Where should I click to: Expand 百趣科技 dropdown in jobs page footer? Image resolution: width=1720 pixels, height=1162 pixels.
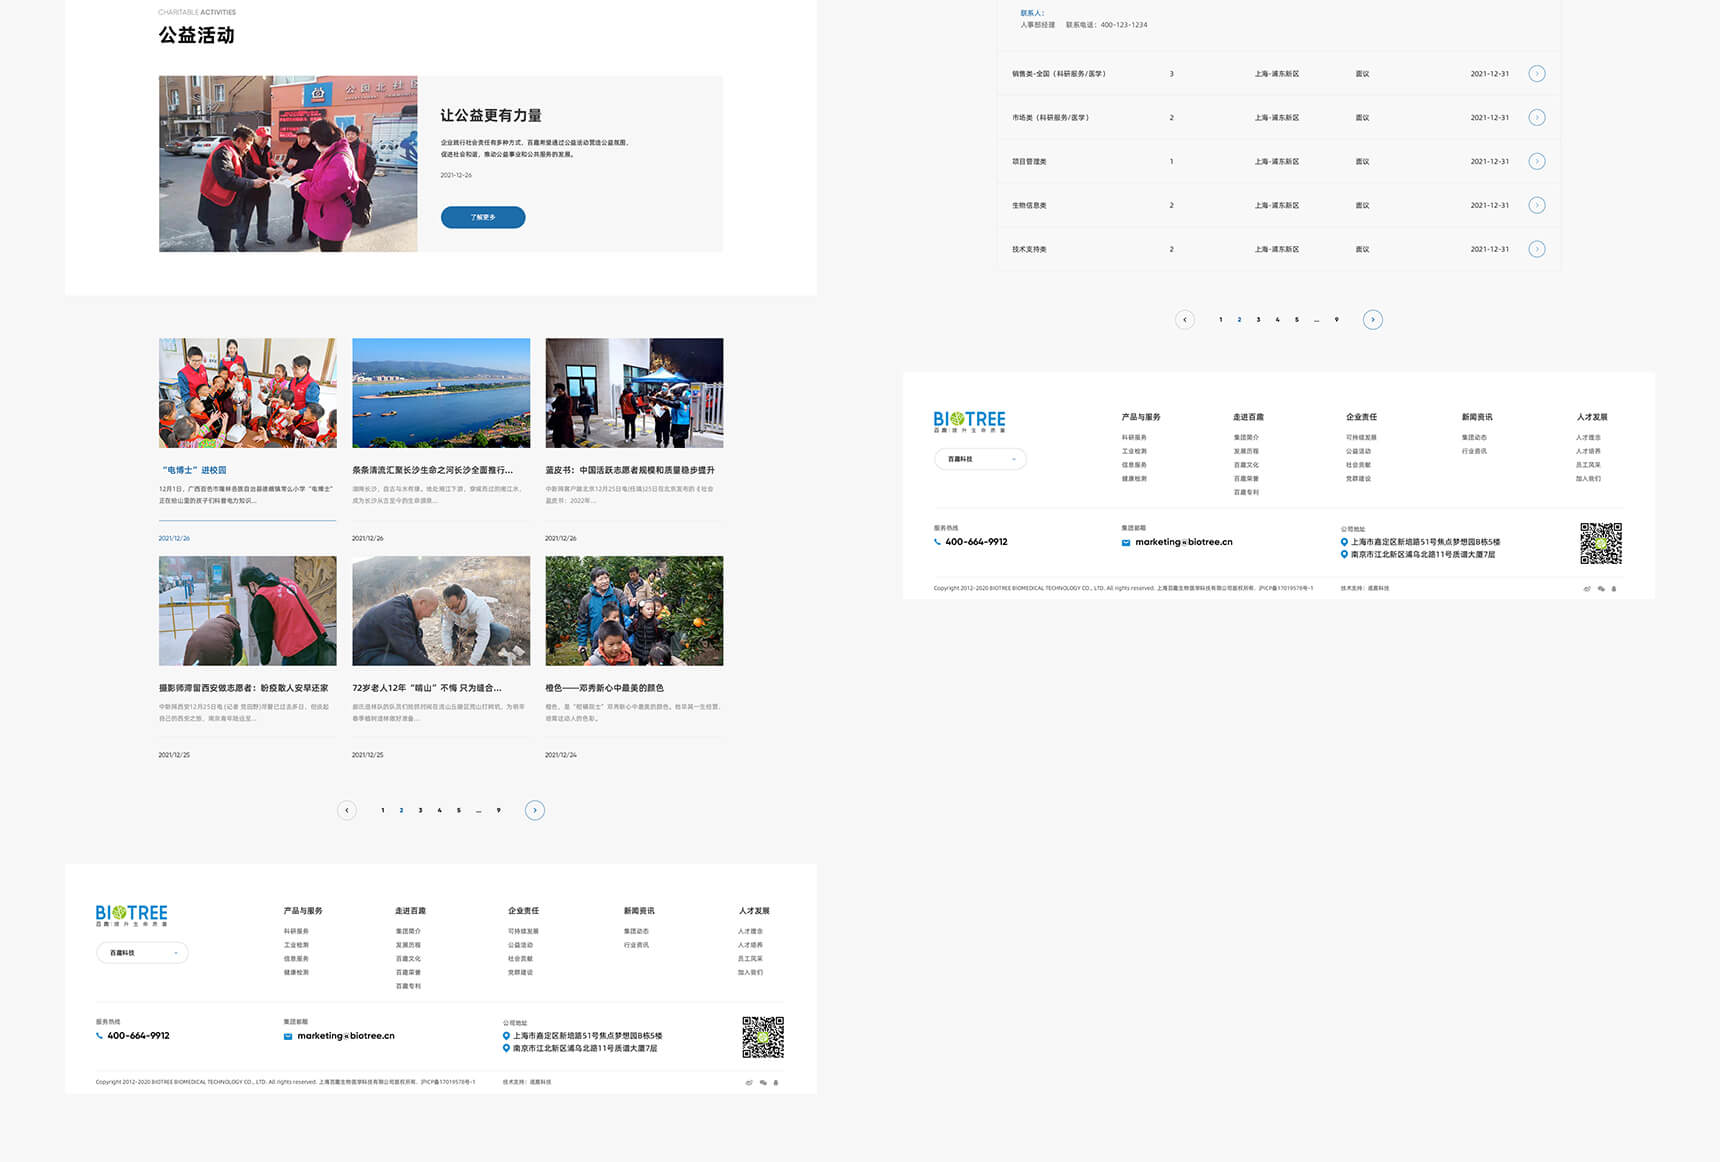[980, 459]
